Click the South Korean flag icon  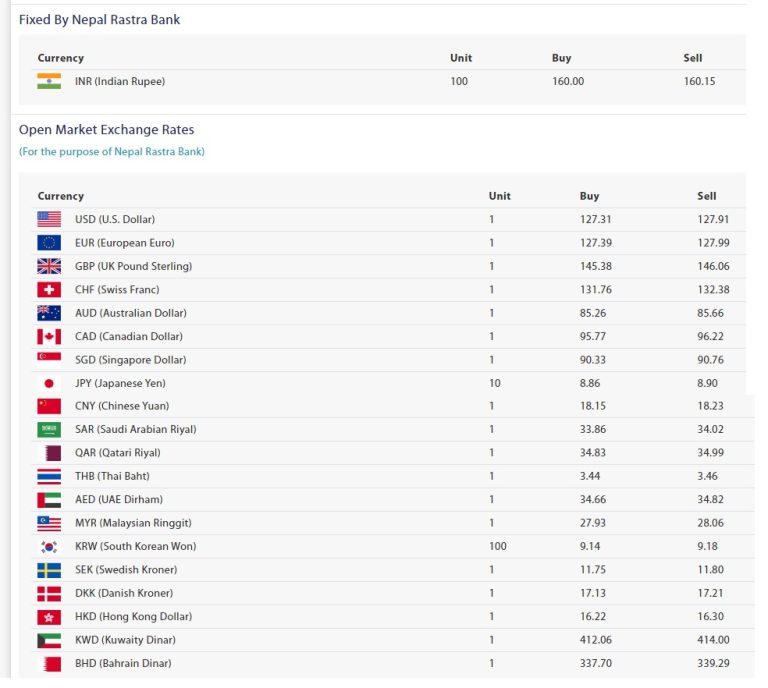49,547
